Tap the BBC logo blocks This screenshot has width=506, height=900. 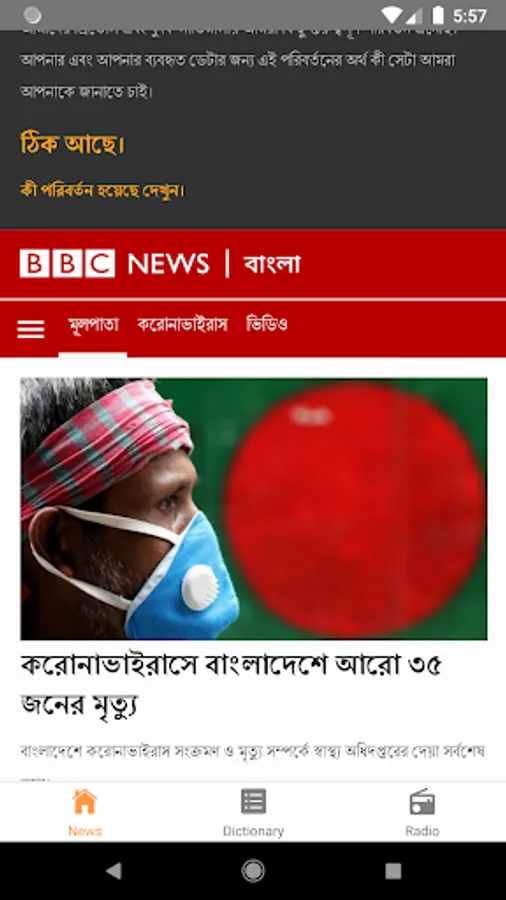tap(67, 263)
